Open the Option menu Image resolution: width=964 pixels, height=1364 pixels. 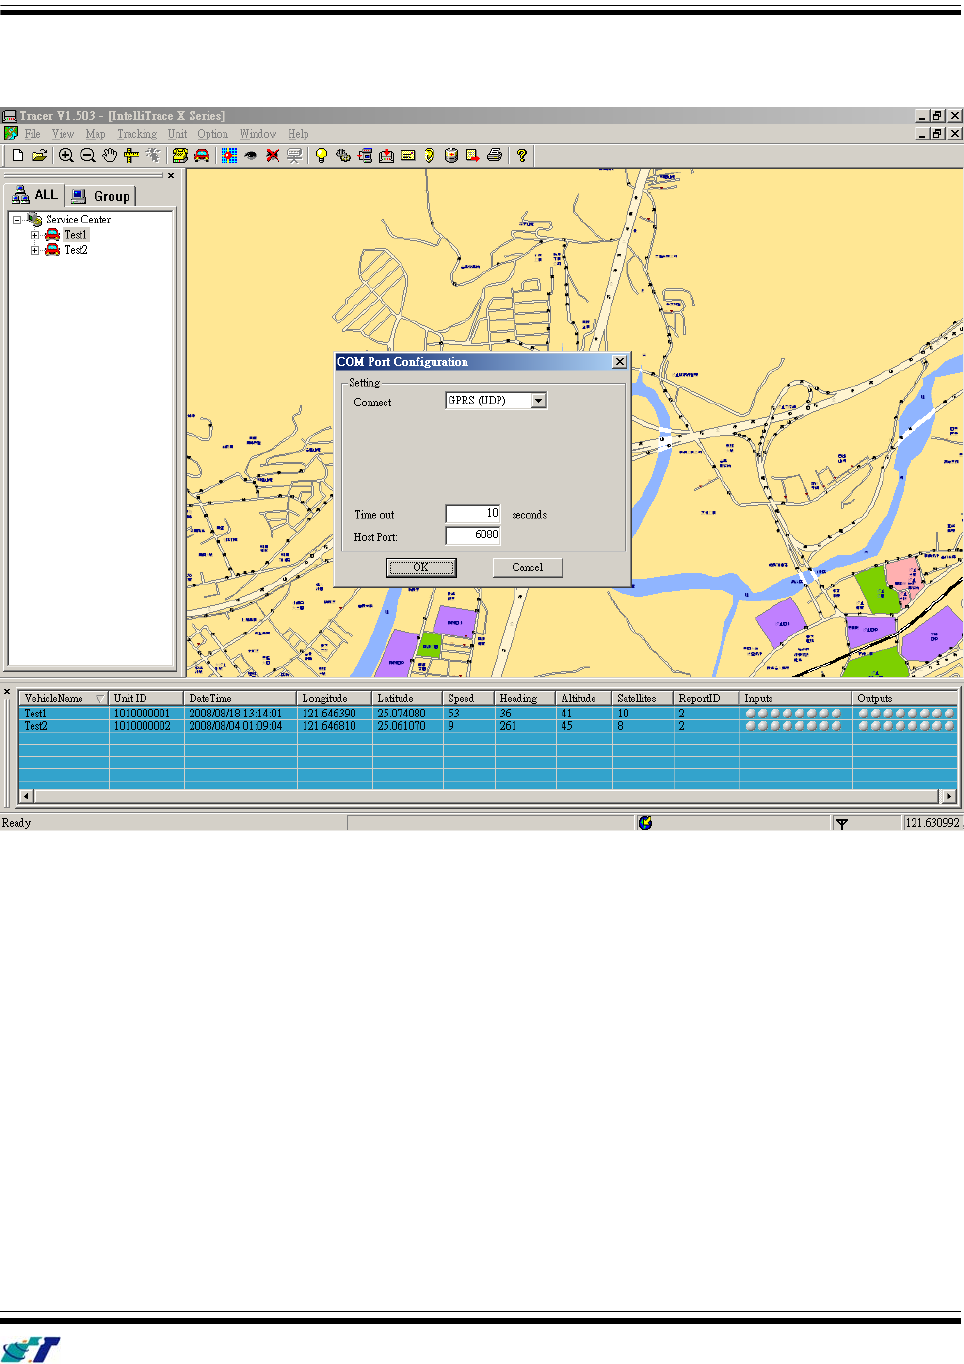click(212, 134)
